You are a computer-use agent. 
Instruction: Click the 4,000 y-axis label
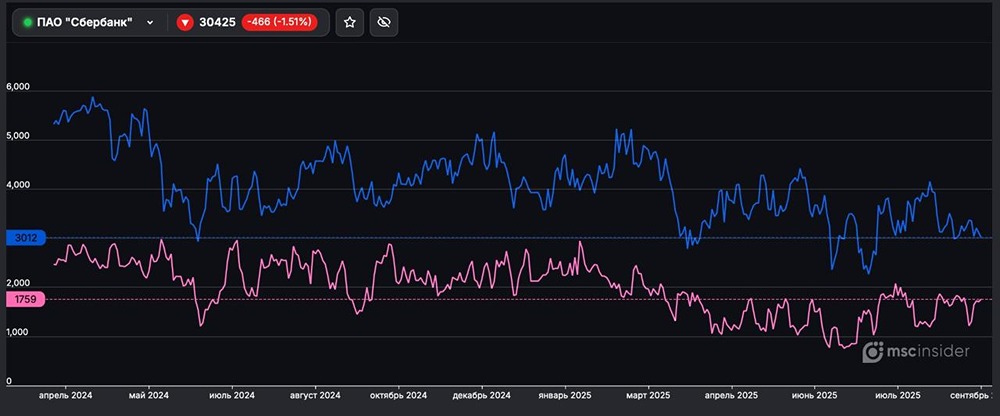(18, 186)
